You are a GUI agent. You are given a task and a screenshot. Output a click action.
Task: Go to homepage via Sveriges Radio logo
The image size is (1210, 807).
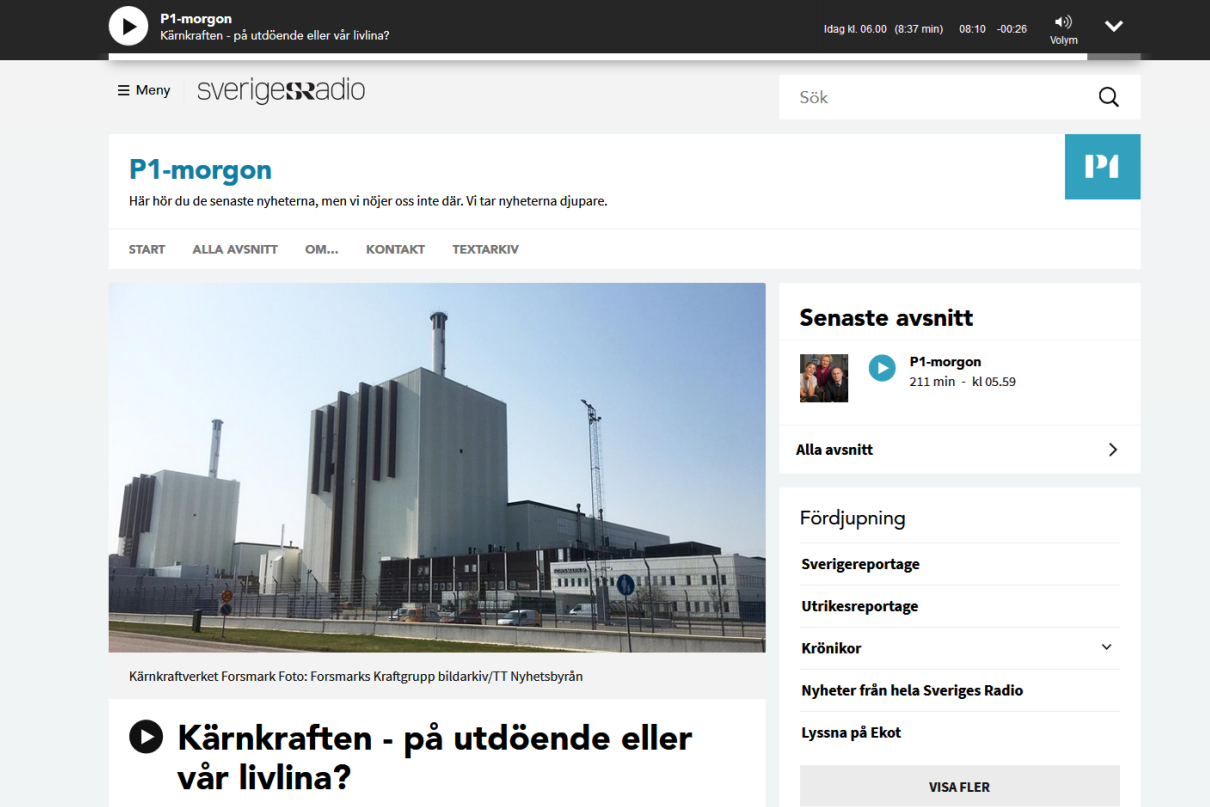coord(281,90)
